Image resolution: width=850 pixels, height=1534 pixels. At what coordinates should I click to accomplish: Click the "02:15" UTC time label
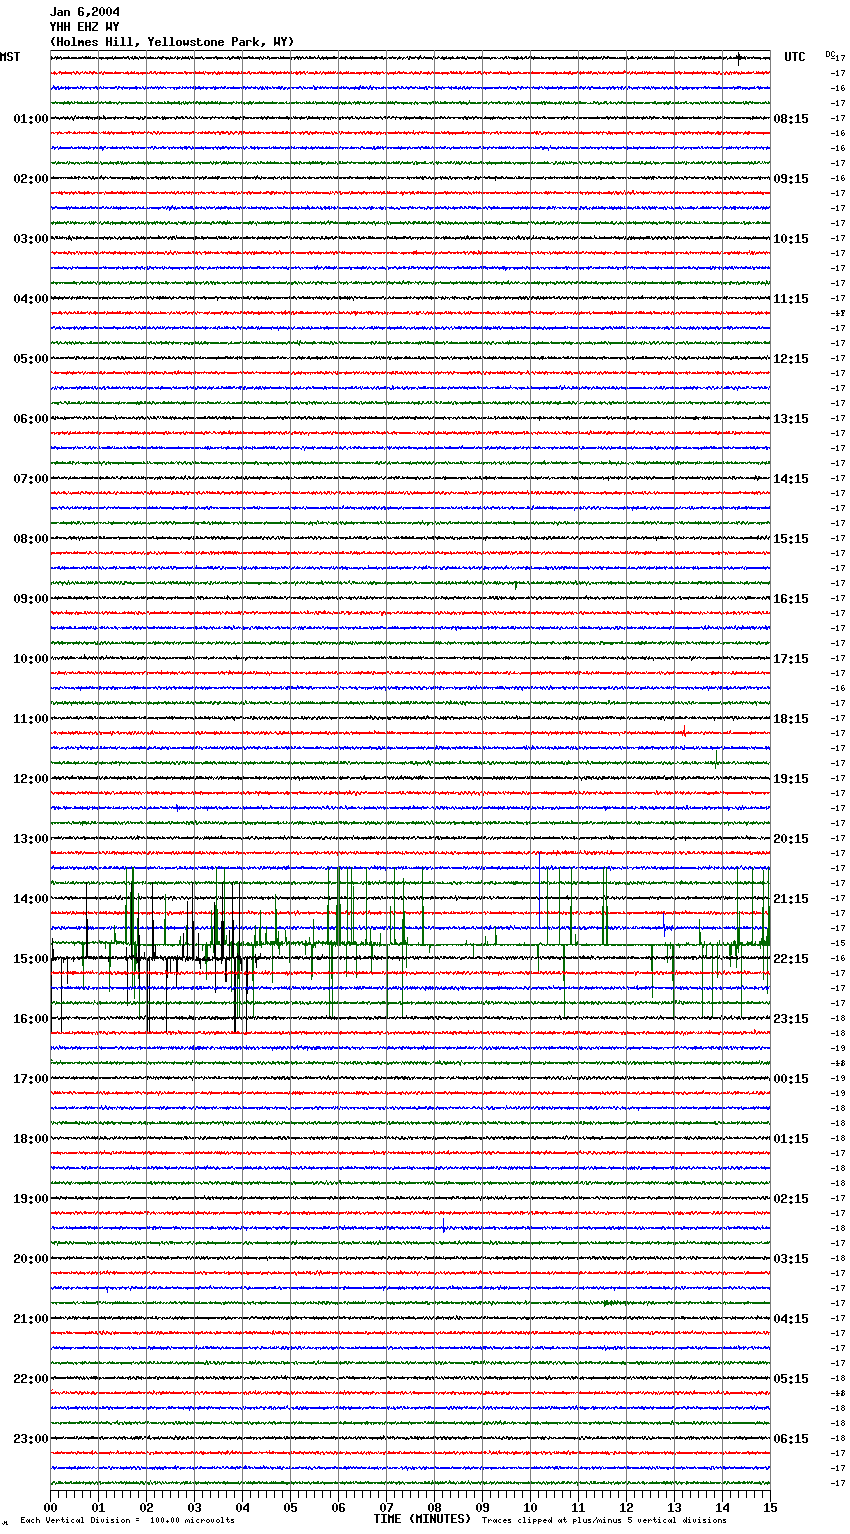pyautogui.click(x=791, y=1199)
